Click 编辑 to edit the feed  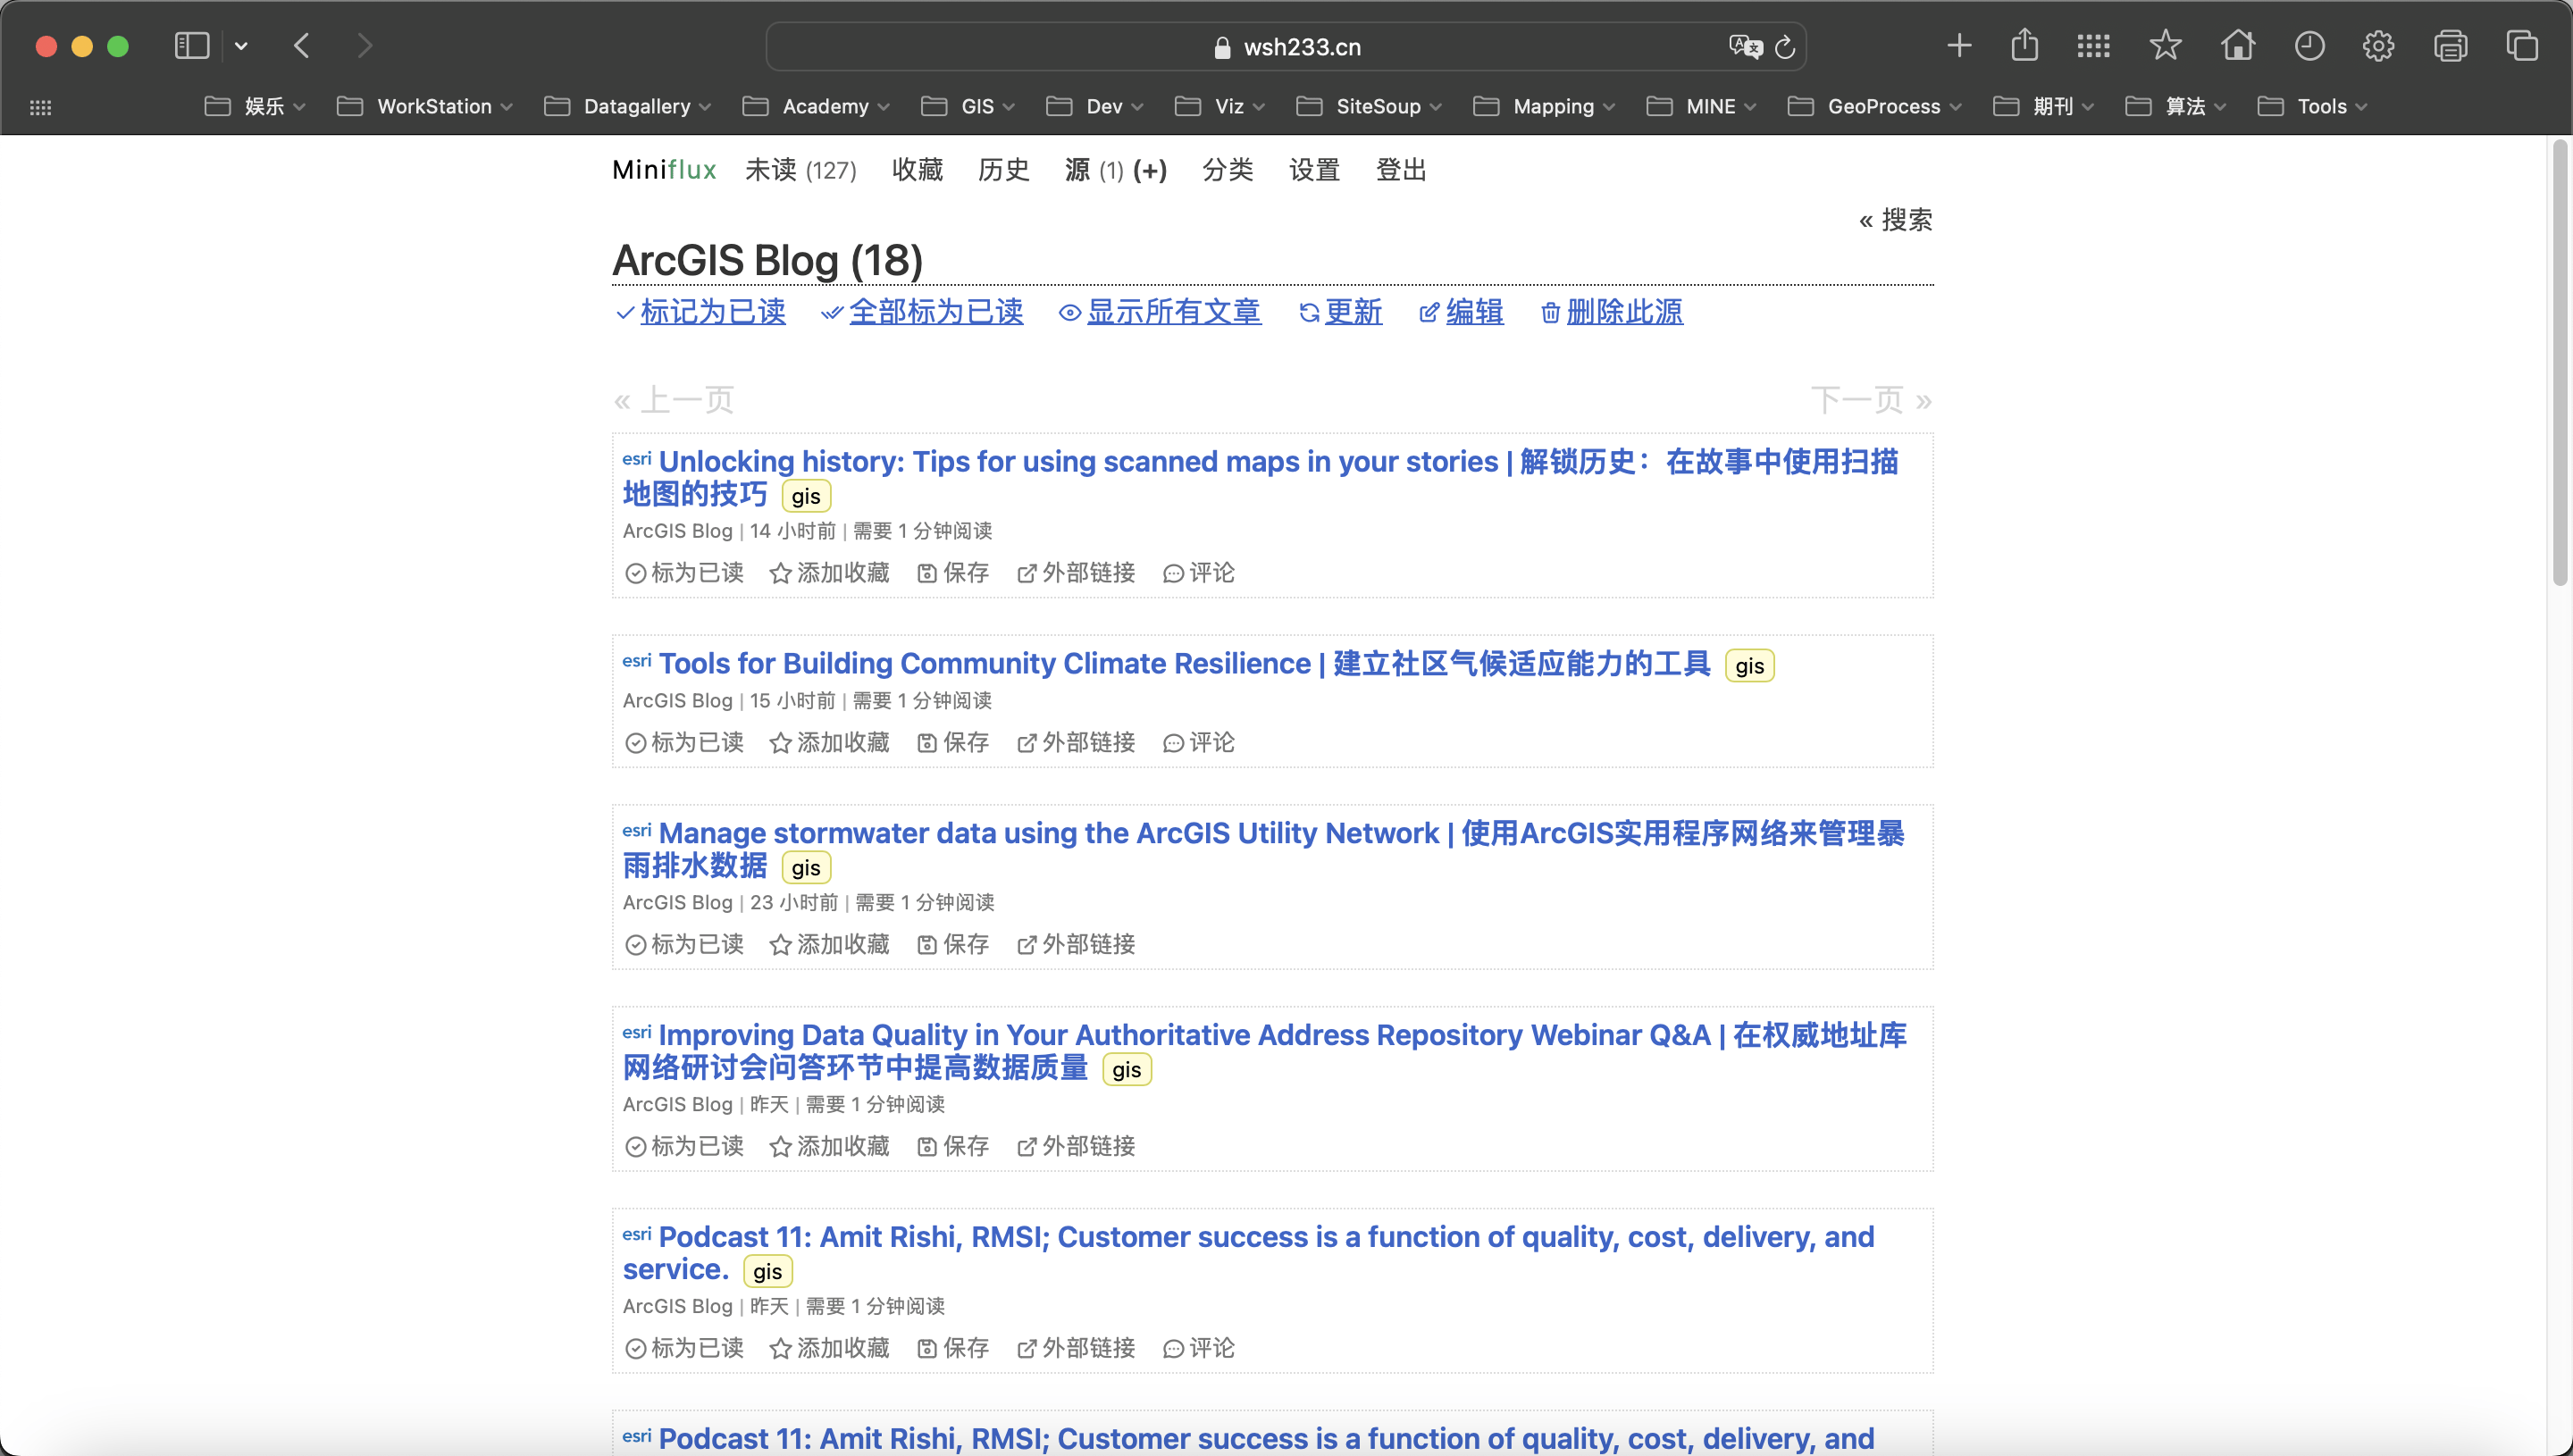pyautogui.click(x=1461, y=312)
